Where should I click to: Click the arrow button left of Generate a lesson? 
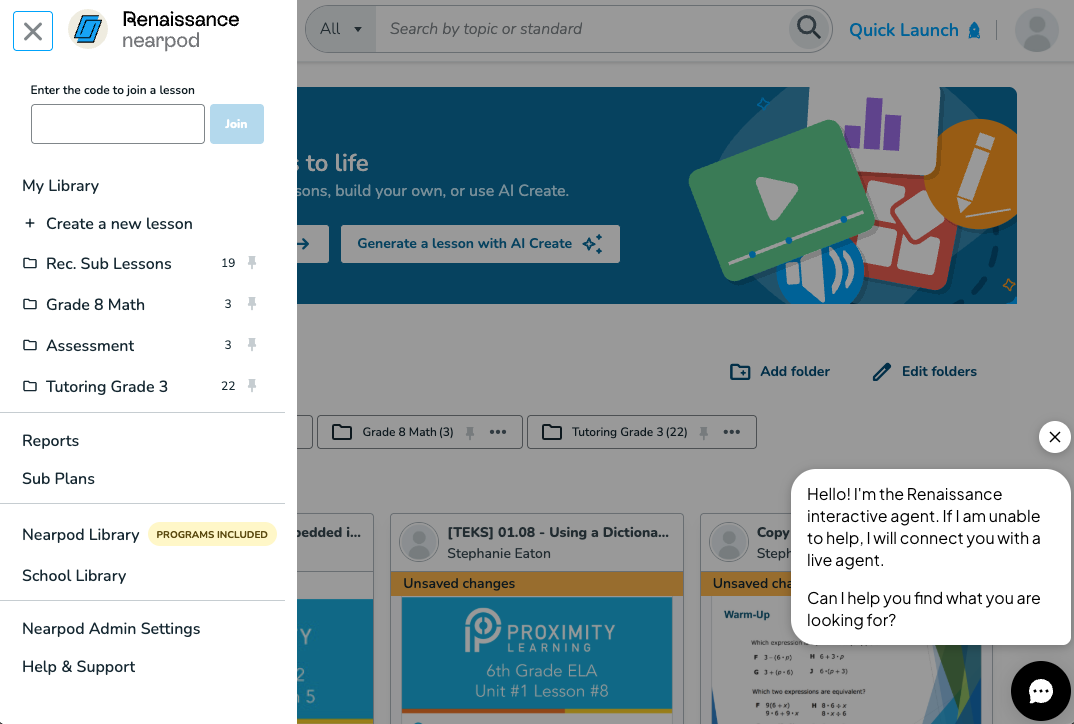point(312,244)
